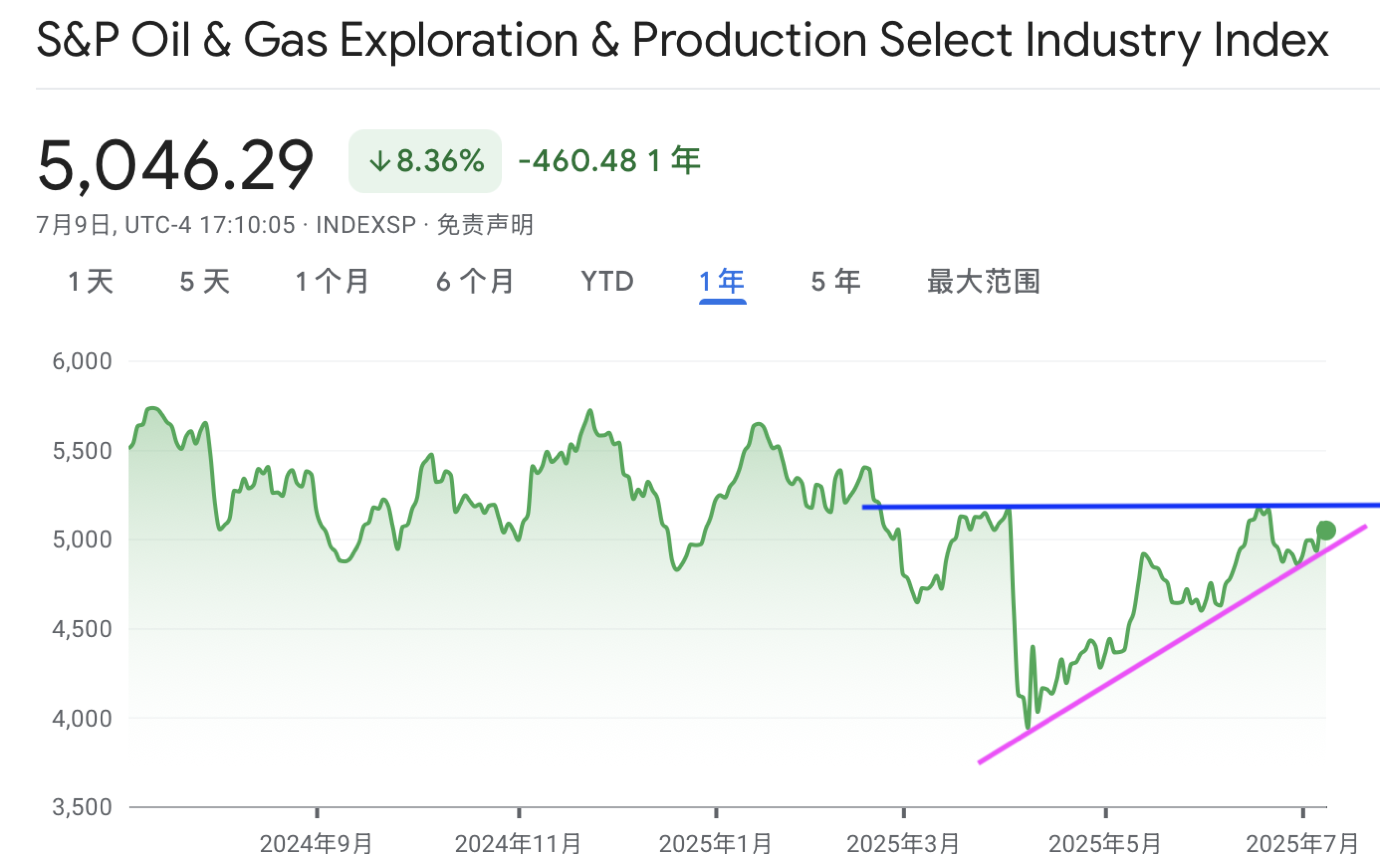
Task: Click the index title heading
Action: click(x=683, y=41)
